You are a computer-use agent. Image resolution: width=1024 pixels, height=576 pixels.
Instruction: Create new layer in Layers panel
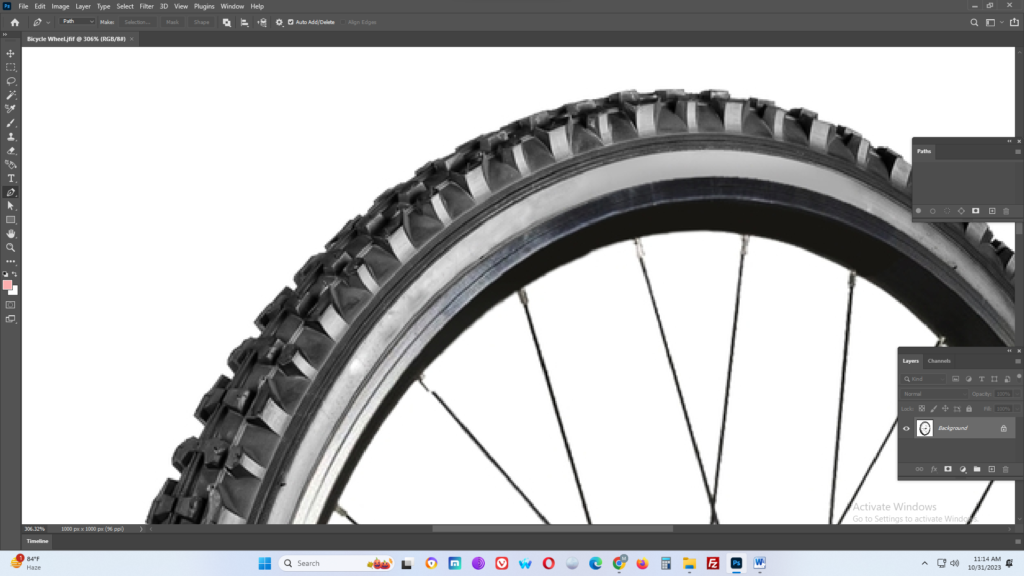pyautogui.click(x=991, y=469)
